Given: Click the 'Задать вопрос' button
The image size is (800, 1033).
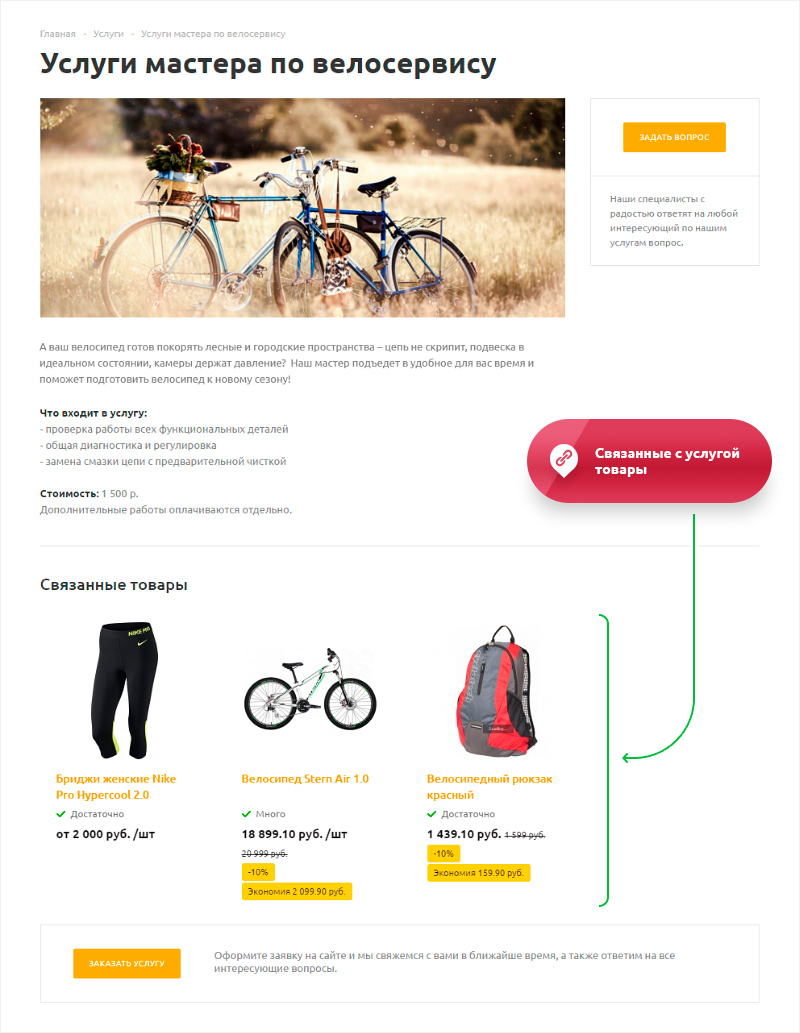Looking at the screenshot, I should tap(674, 137).
